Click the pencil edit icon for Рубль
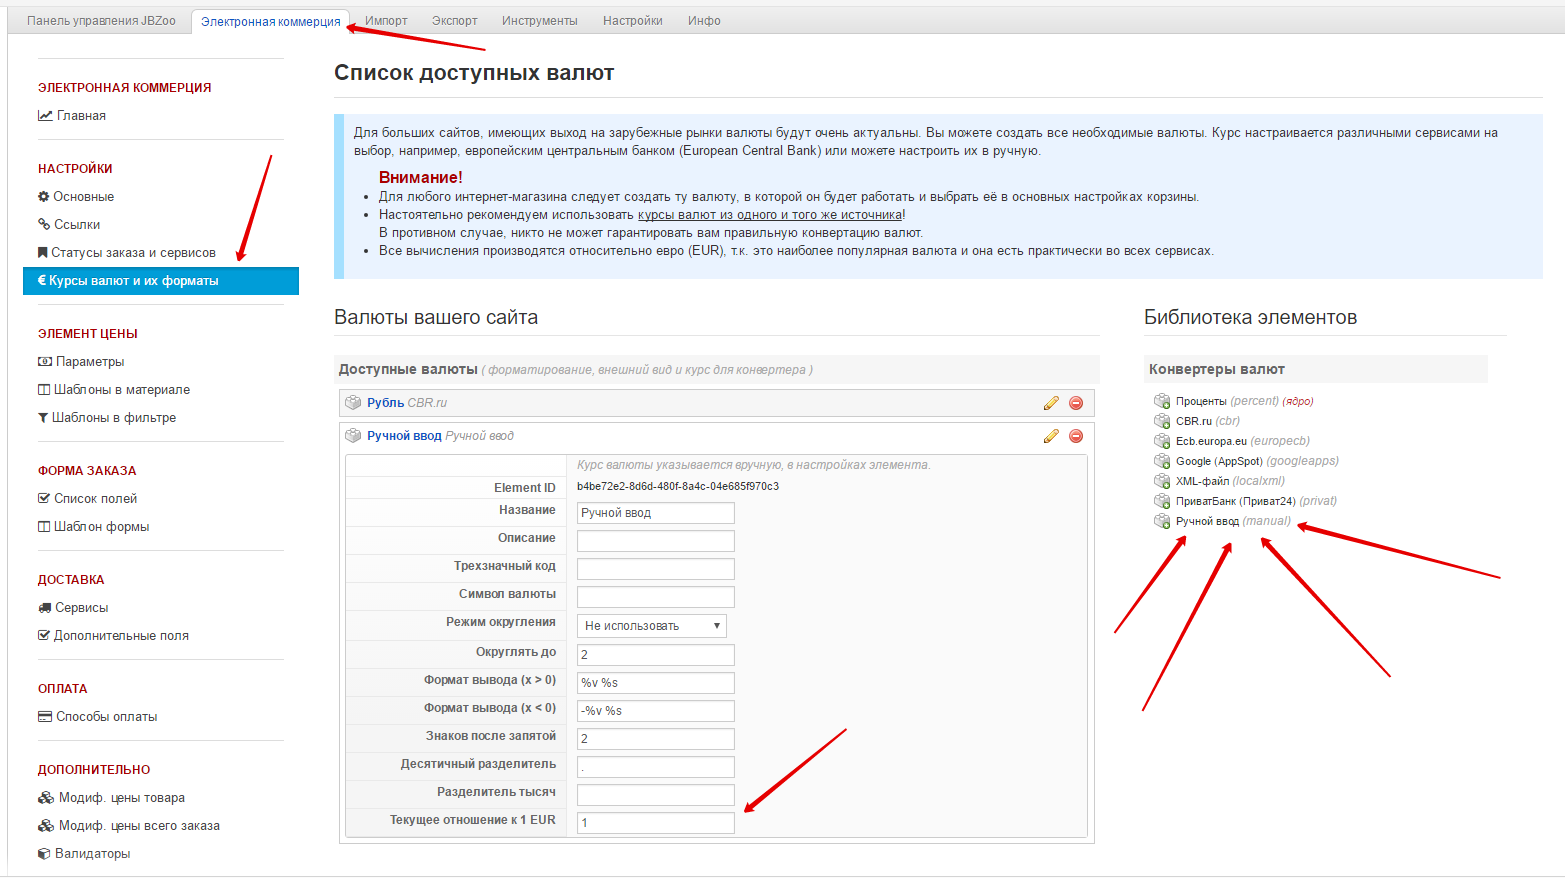1565x878 pixels. [x=1050, y=403]
